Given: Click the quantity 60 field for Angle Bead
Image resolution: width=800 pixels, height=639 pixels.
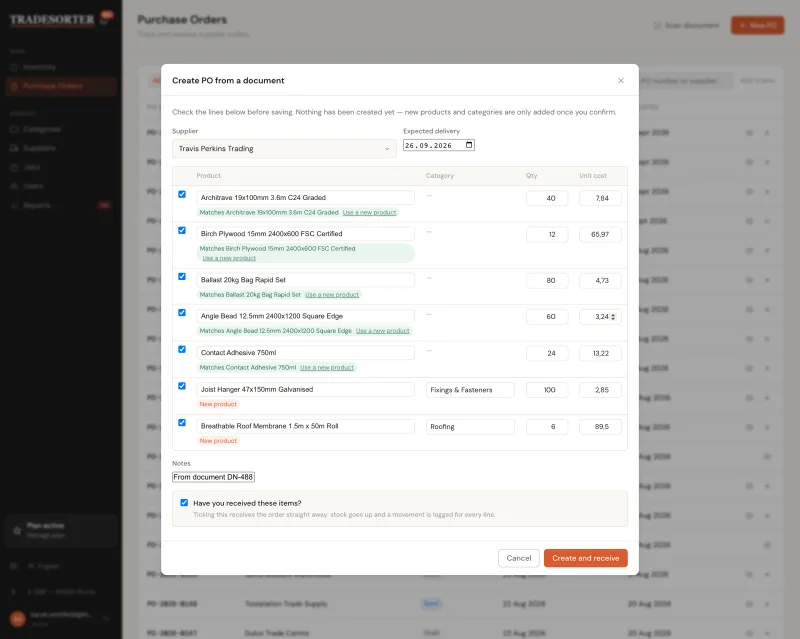Looking at the screenshot, I should tap(547, 316).
